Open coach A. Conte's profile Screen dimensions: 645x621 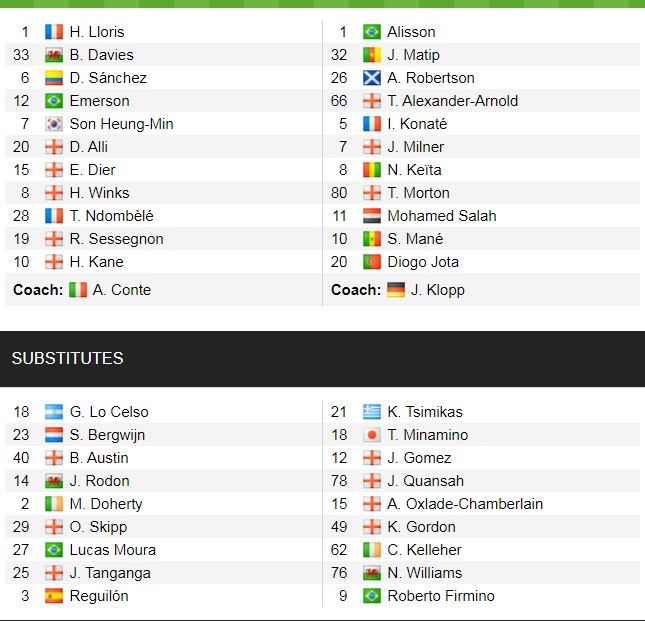click(x=122, y=290)
